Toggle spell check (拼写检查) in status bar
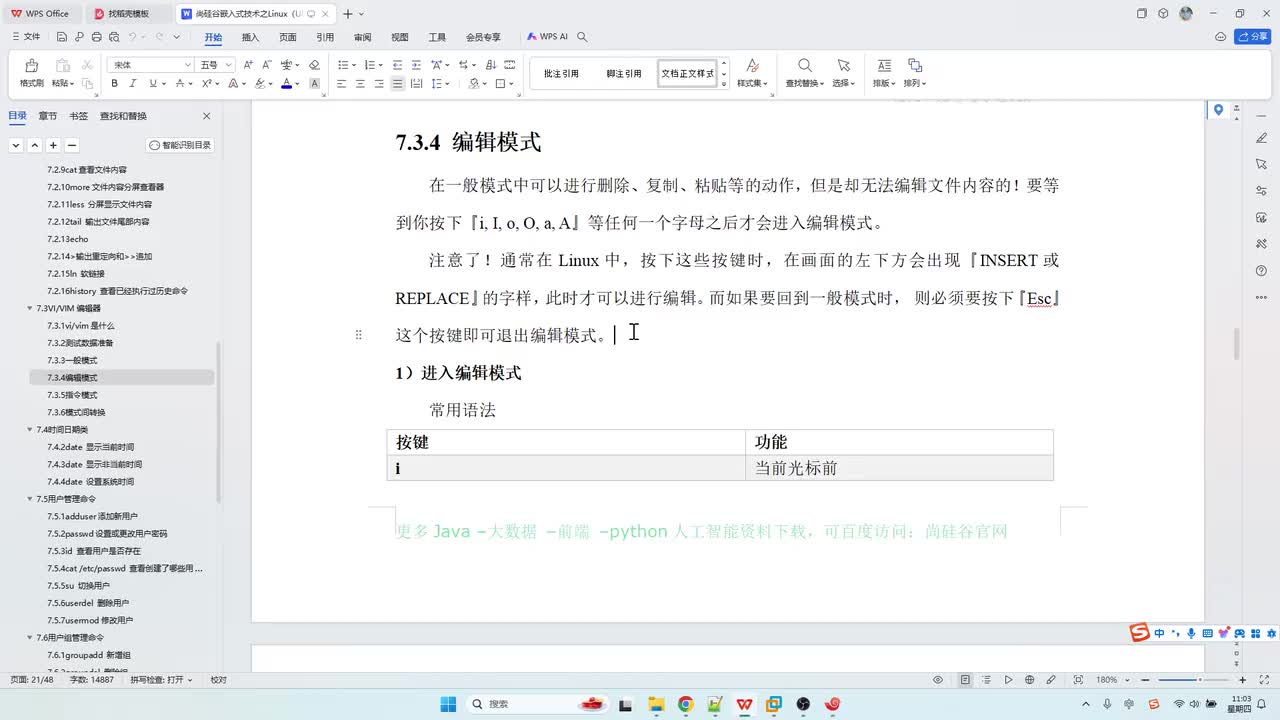 161,680
